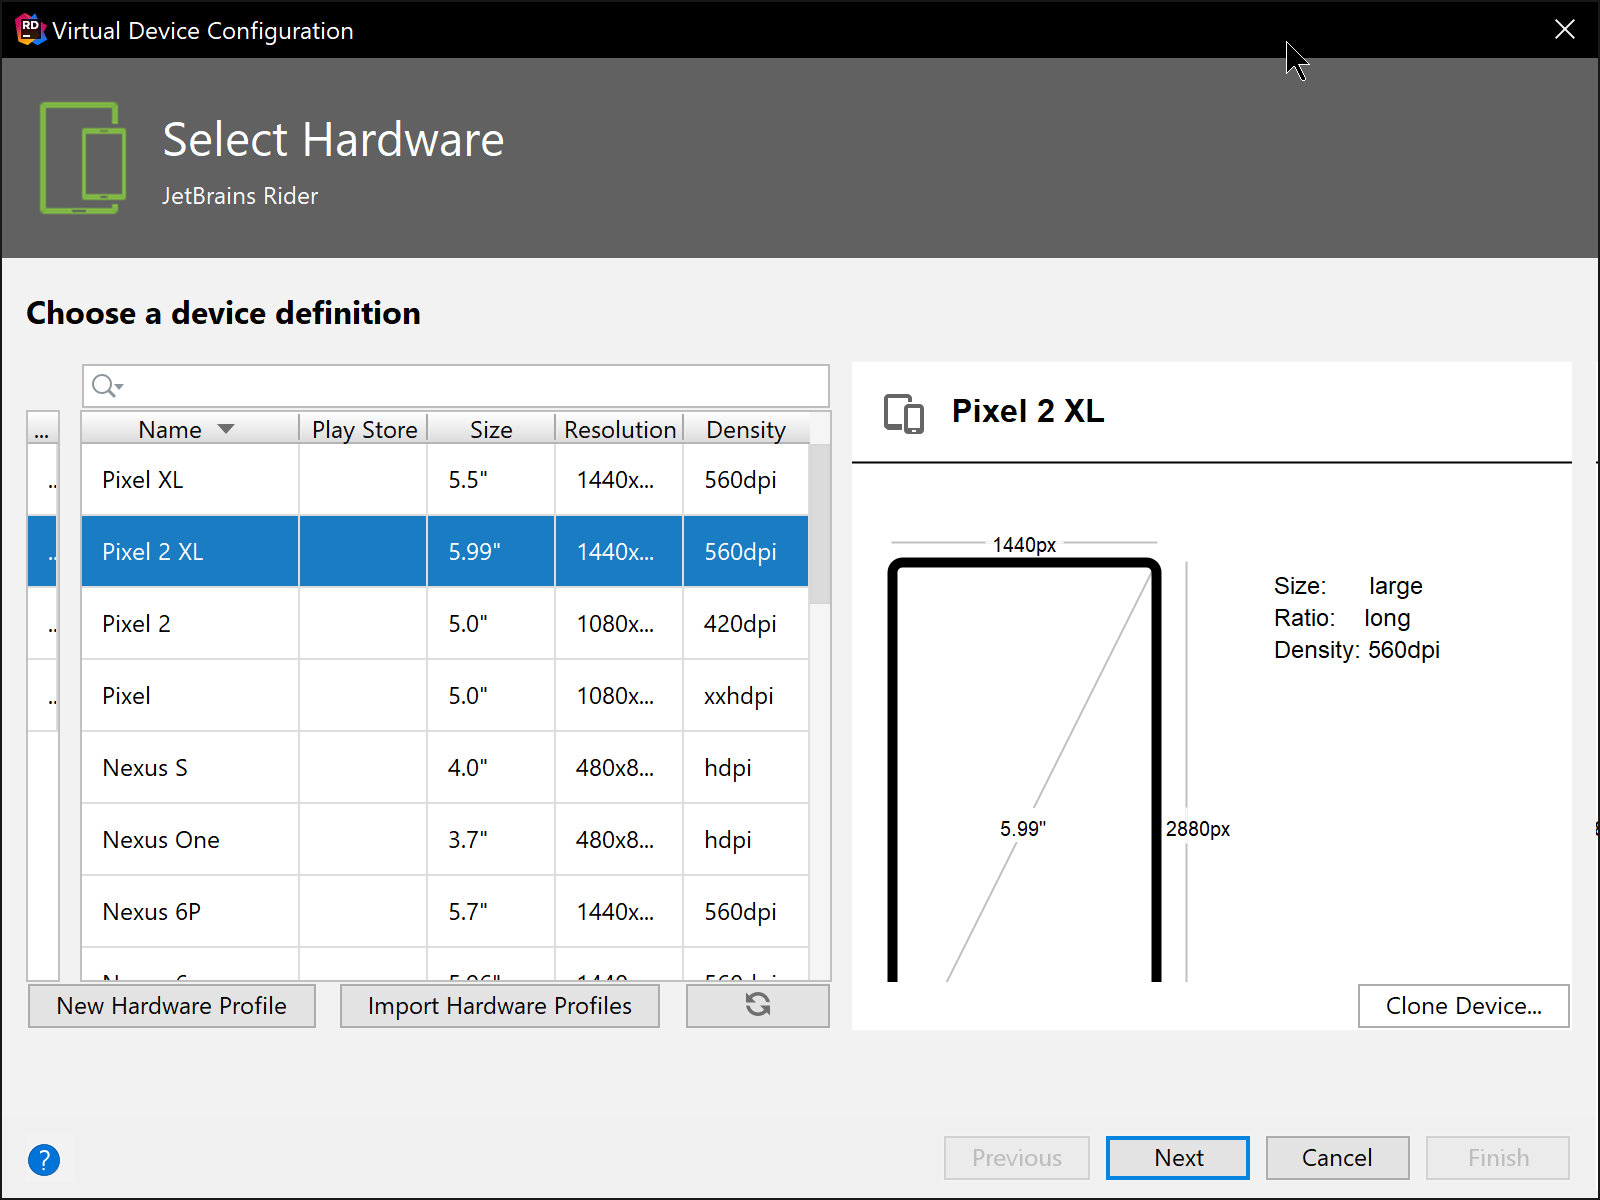Sort the table by Play Store column
The width and height of the screenshot is (1600, 1200).
click(x=364, y=429)
